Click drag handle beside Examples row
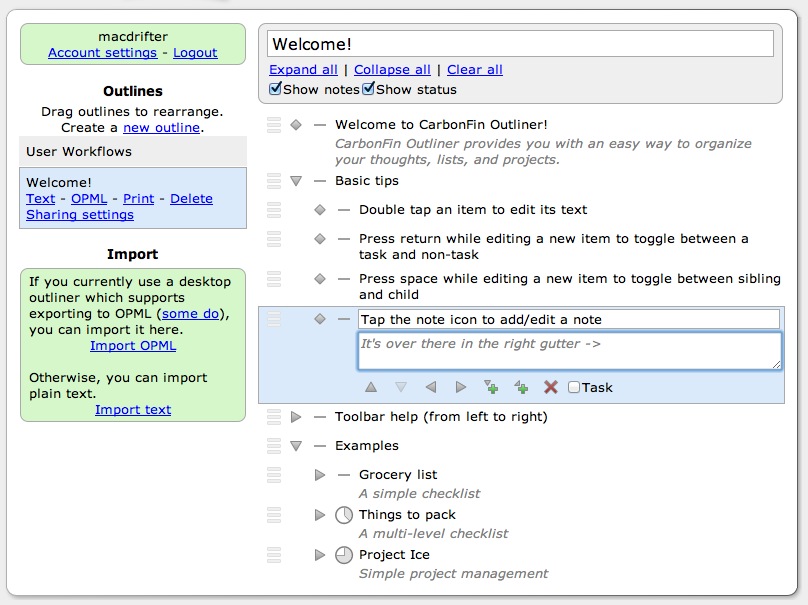 coord(274,446)
